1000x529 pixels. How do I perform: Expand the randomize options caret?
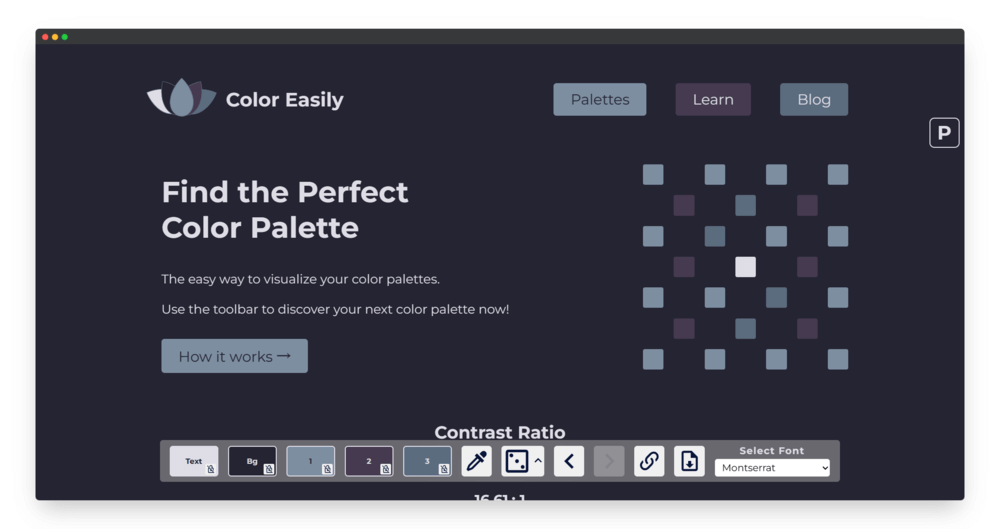[x=538, y=461]
